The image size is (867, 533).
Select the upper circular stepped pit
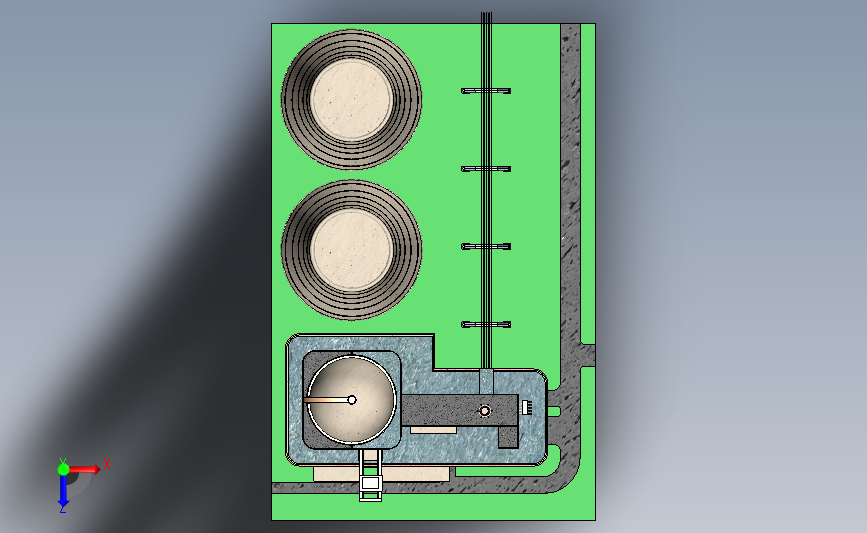352,100
